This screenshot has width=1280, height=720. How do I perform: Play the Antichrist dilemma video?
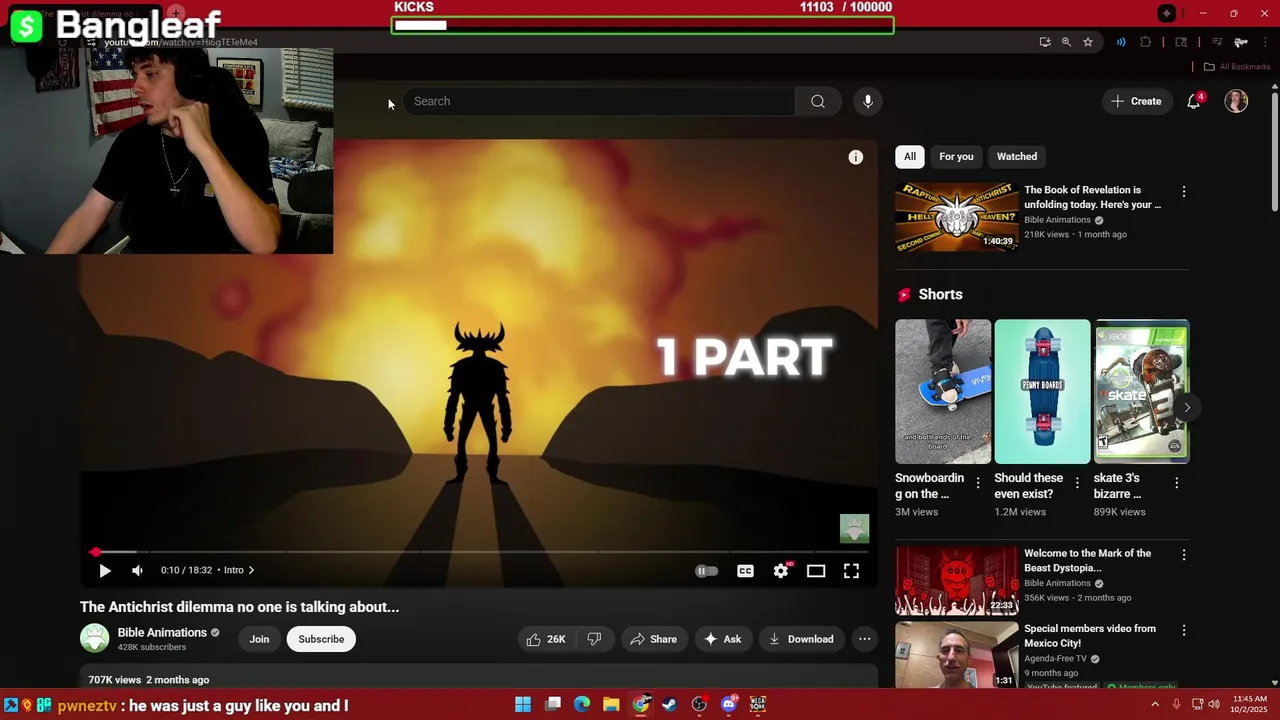pyautogui.click(x=105, y=570)
